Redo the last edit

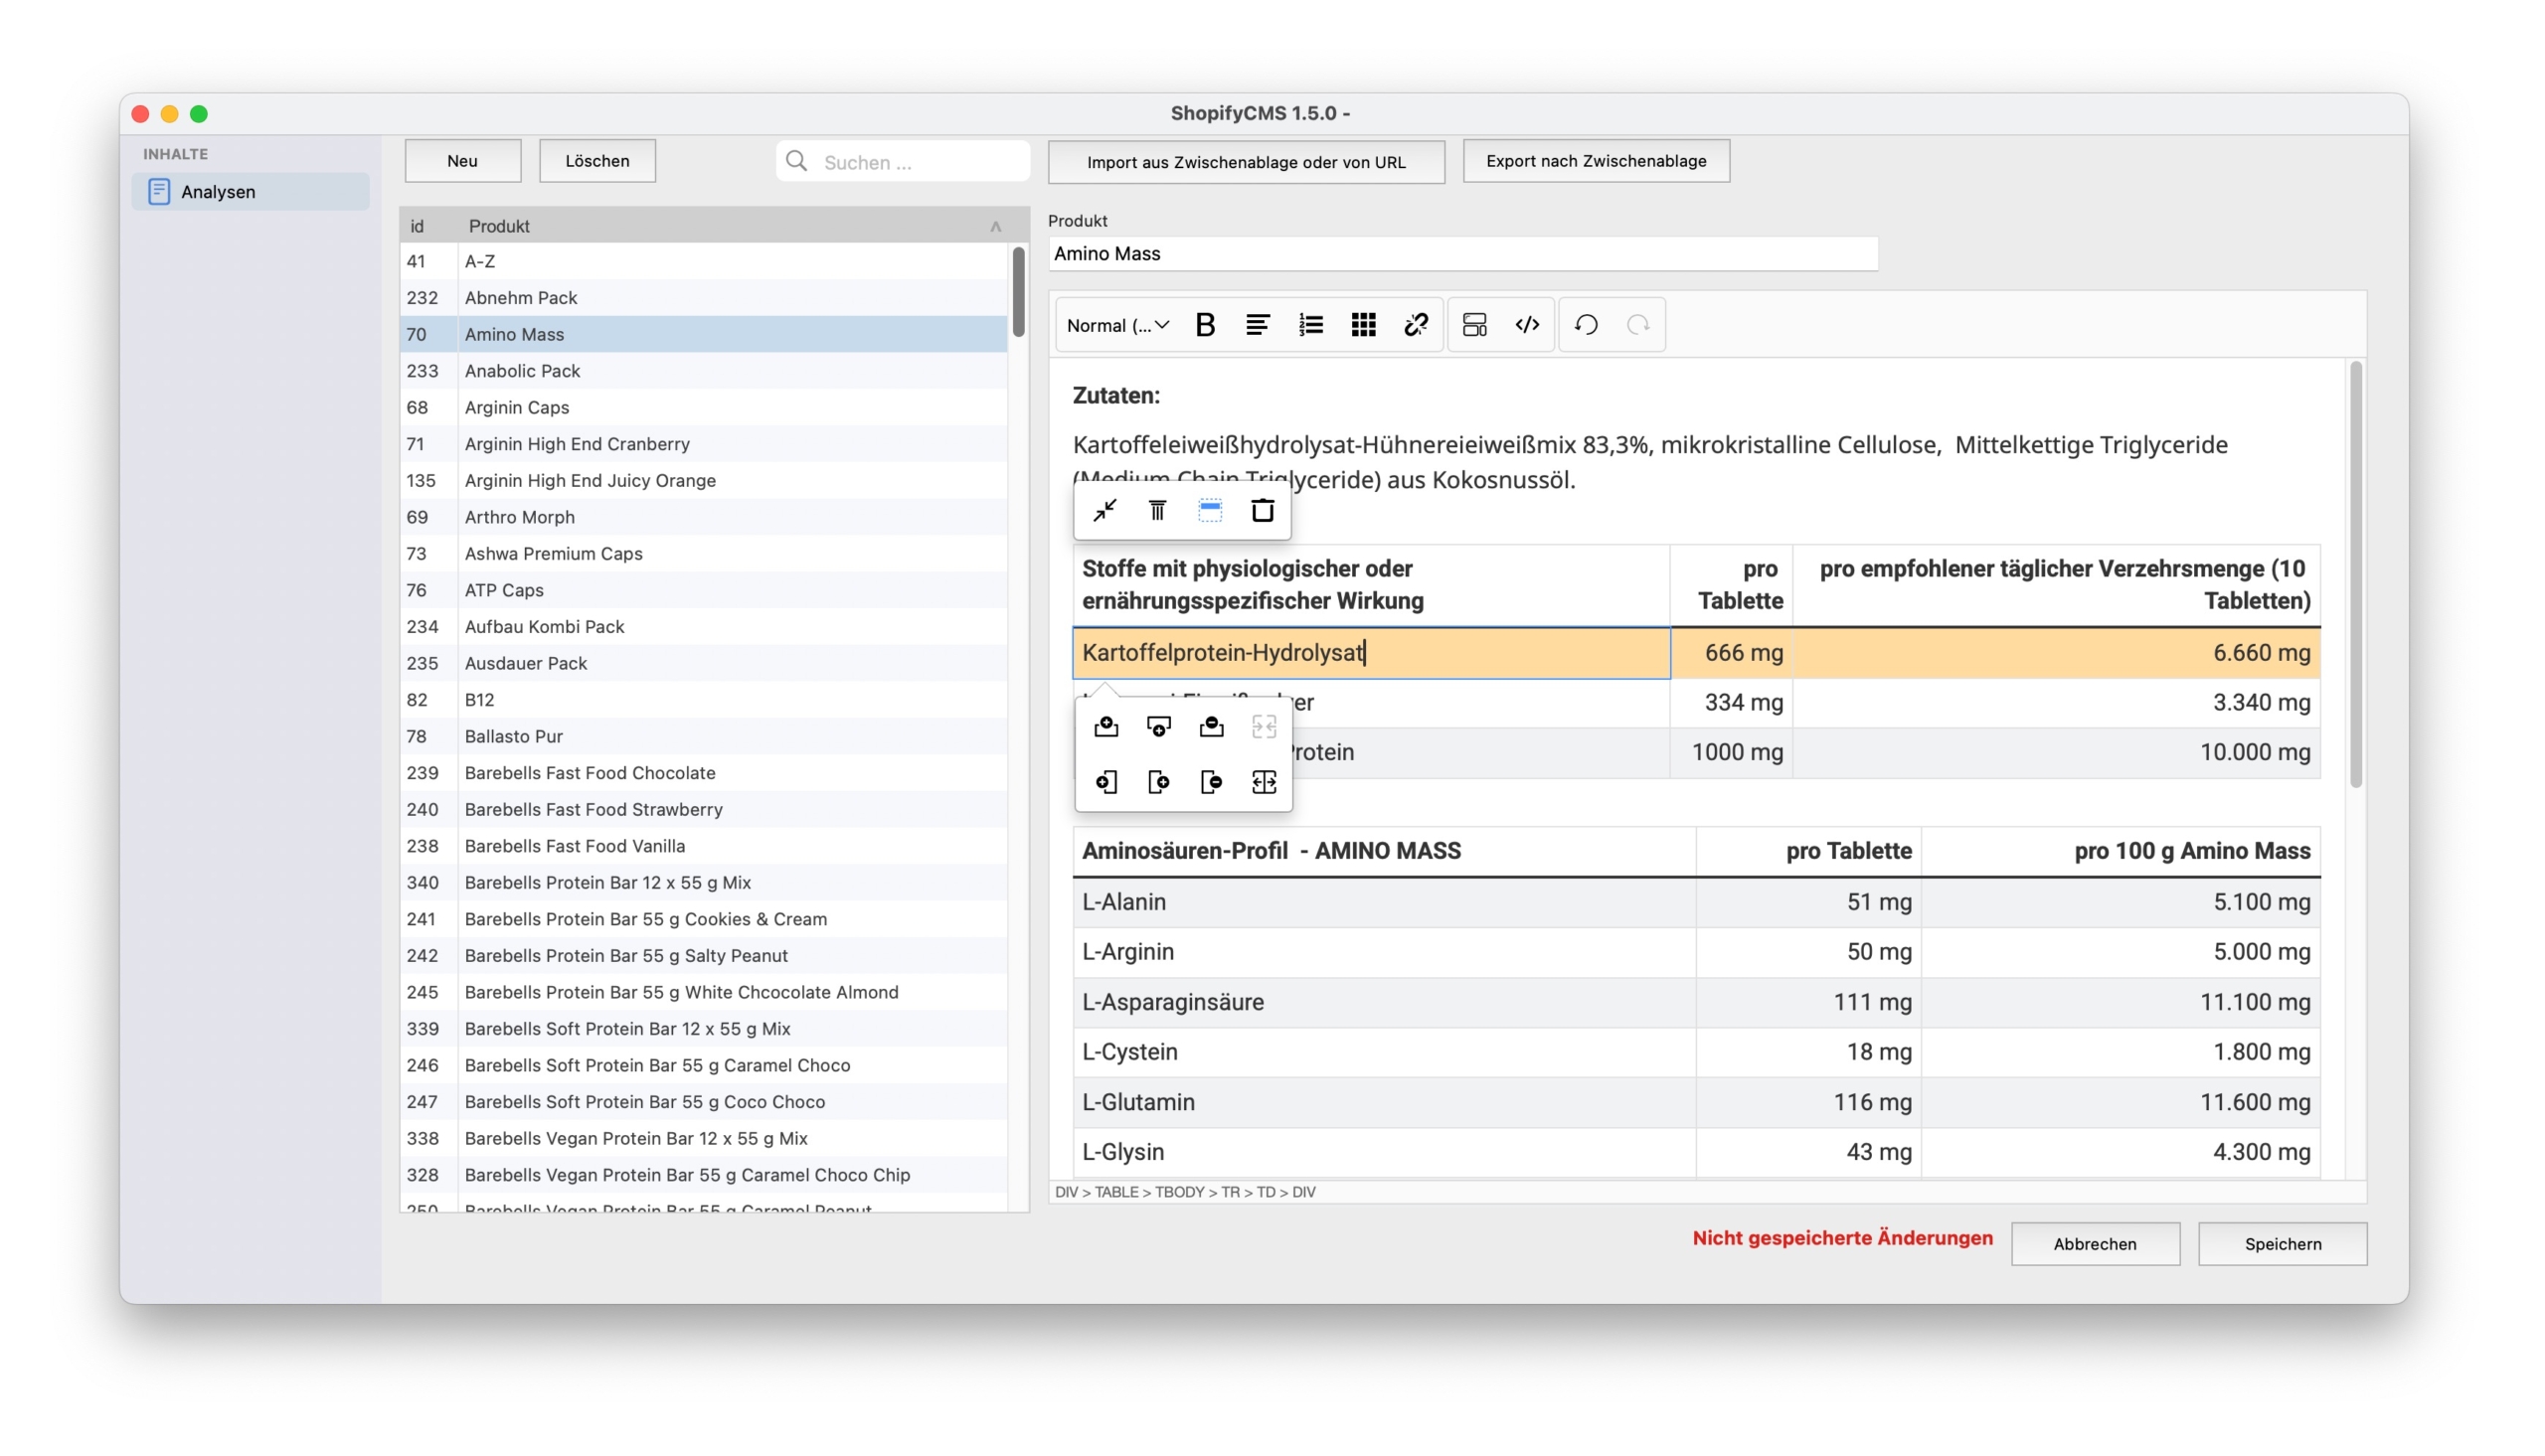click(1640, 324)
